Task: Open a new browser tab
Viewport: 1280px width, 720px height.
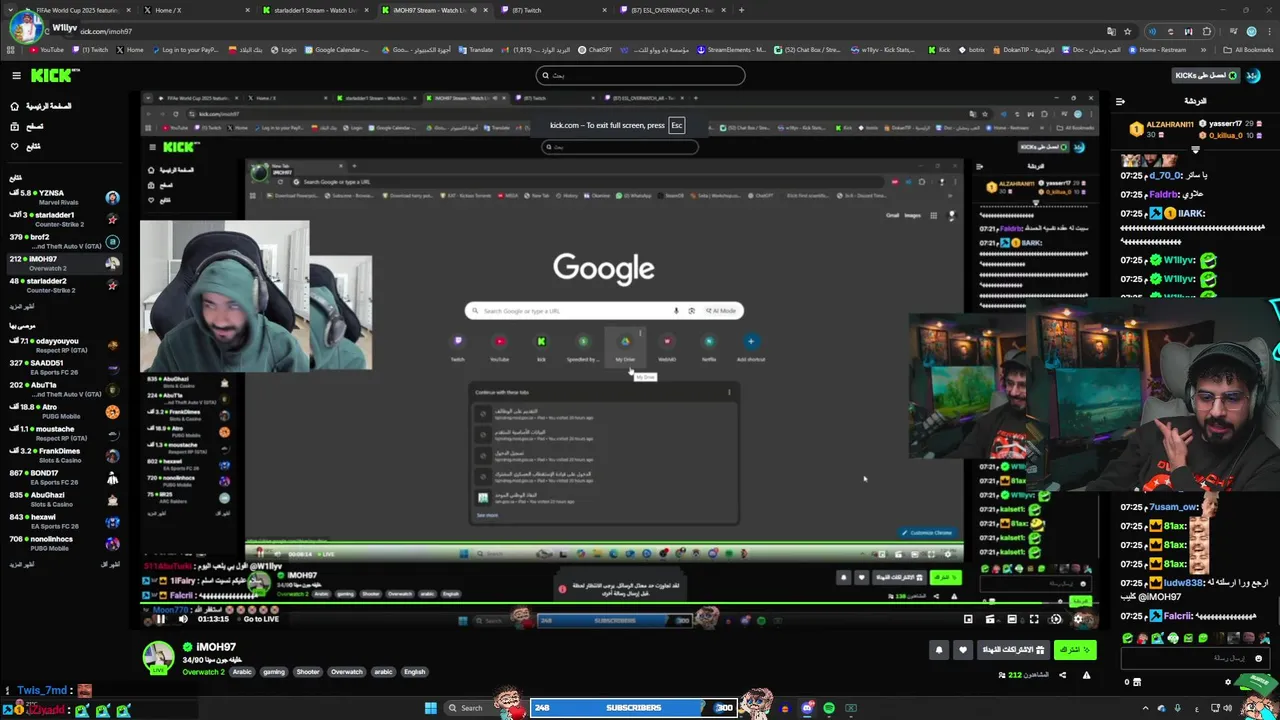Action: pyautogui.click(x=741, y=10)
